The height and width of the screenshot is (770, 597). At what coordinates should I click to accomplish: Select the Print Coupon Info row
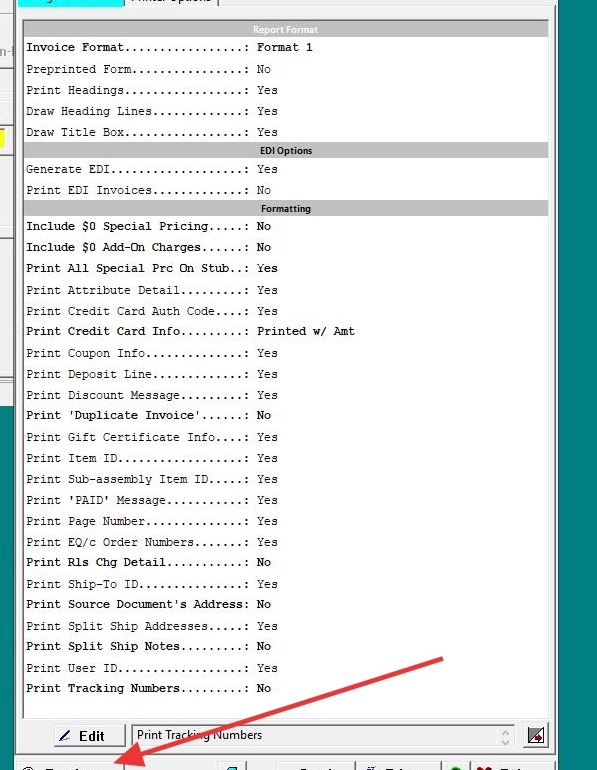[286, 354]
